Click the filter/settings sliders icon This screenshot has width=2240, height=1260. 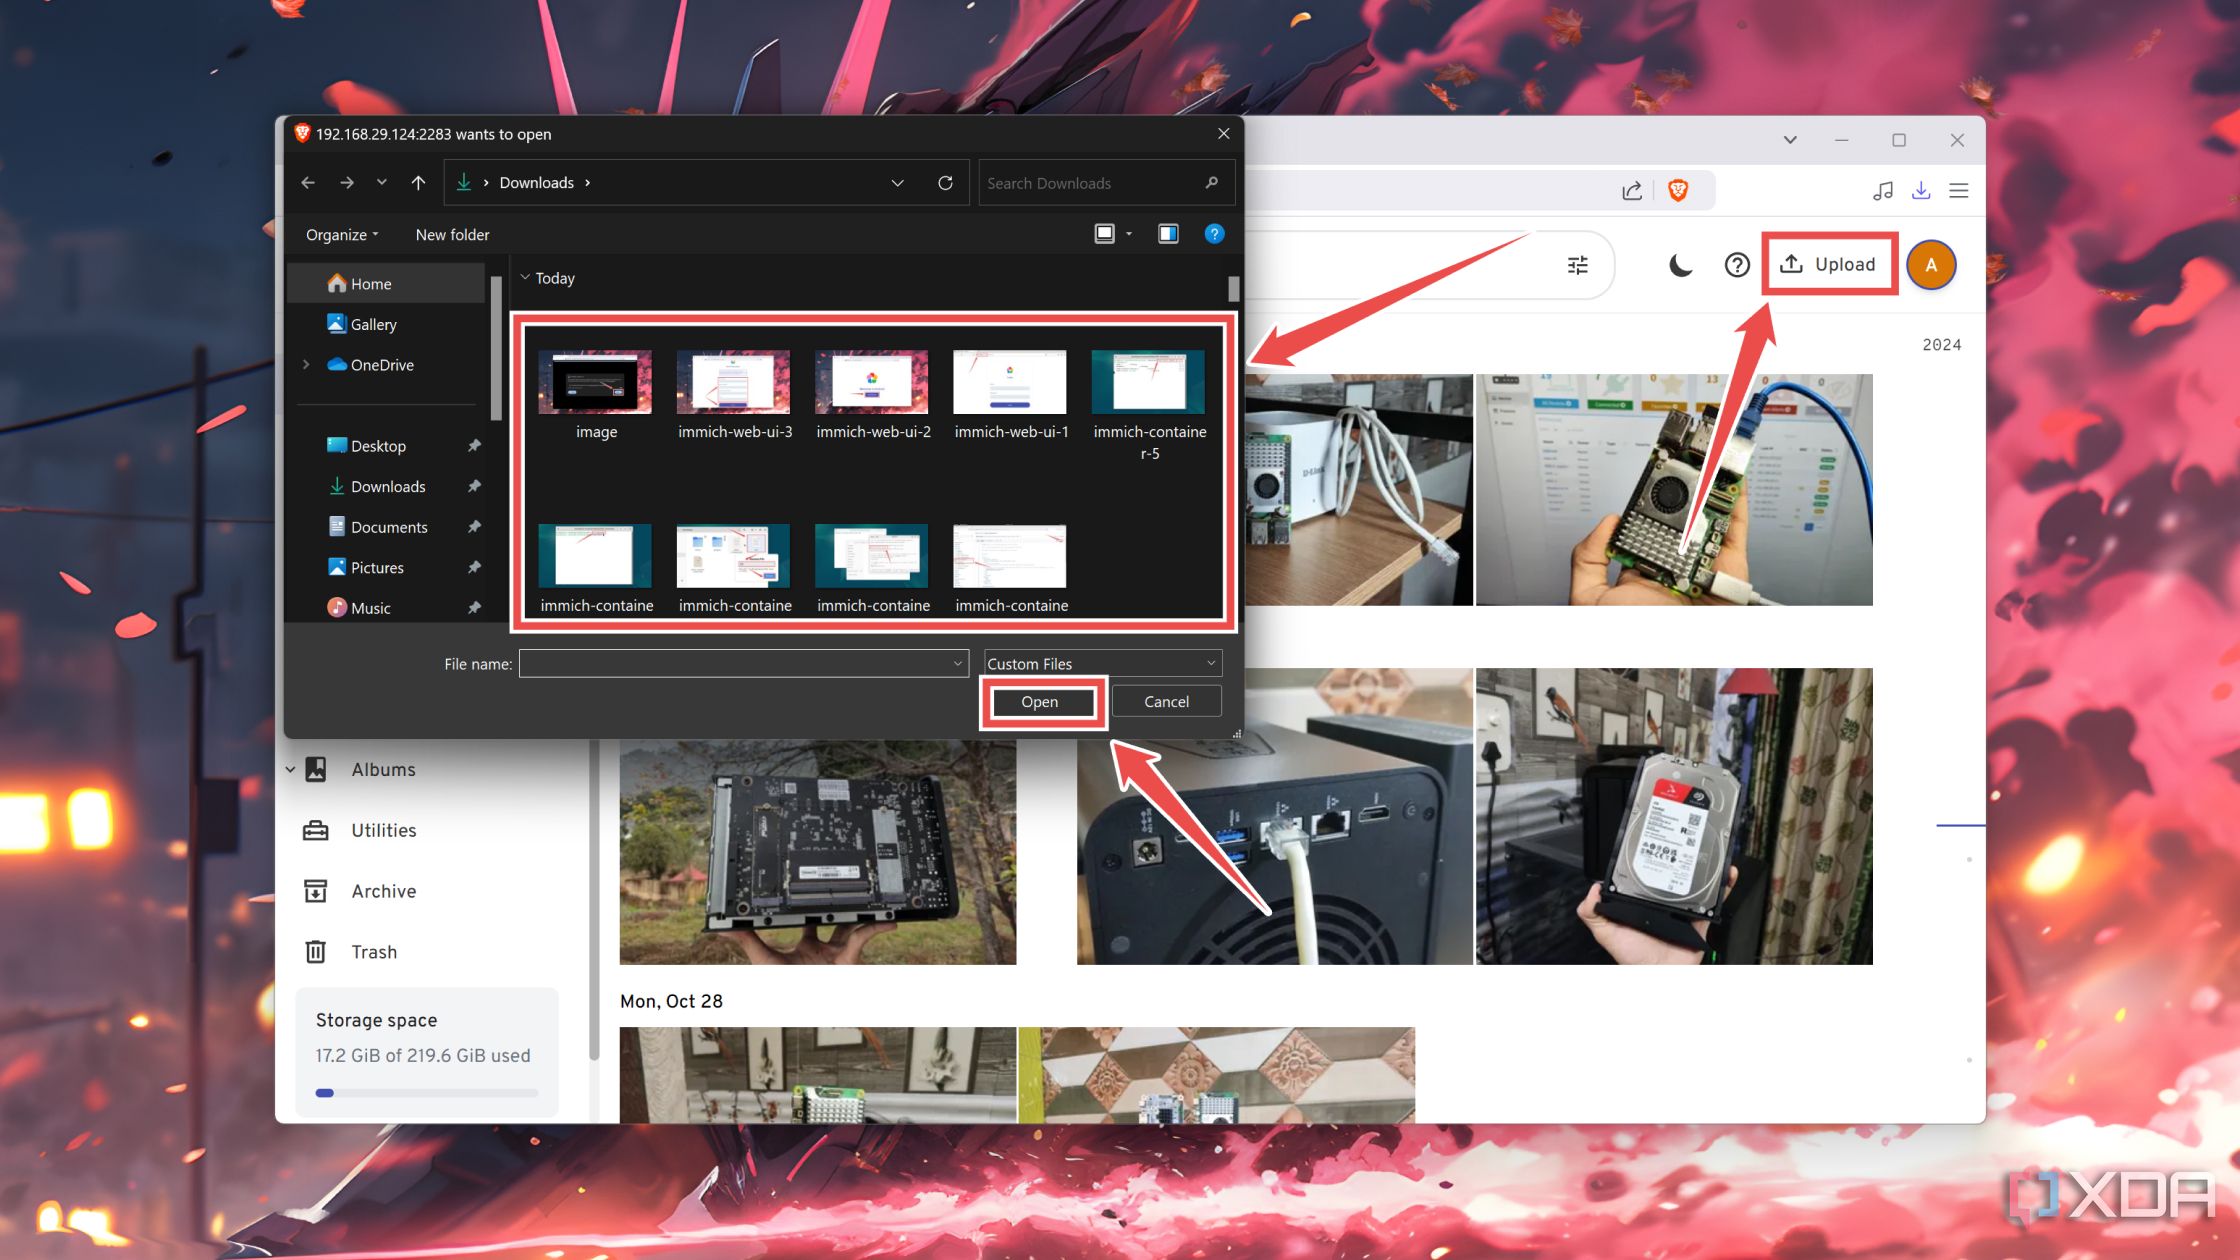pyautogui.click(x=1577, y=265)
